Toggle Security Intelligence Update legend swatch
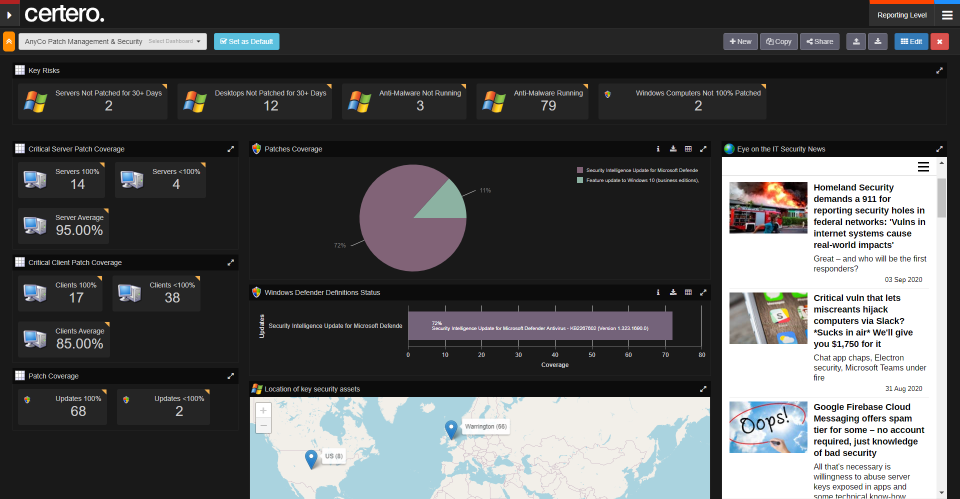The height and width of the screenshot is (499, 960). (580, 170)
